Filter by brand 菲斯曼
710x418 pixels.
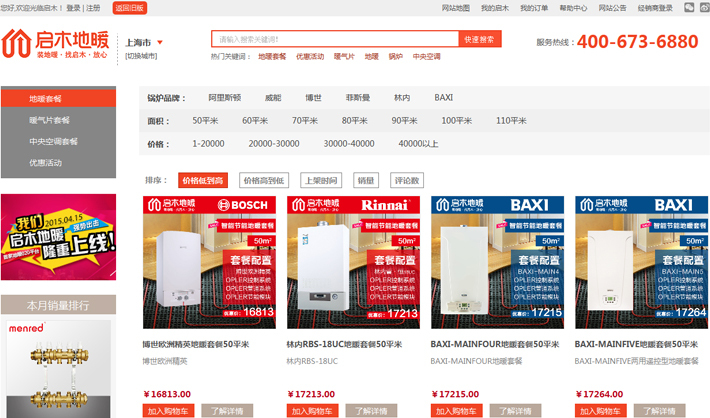click(358, 97)
